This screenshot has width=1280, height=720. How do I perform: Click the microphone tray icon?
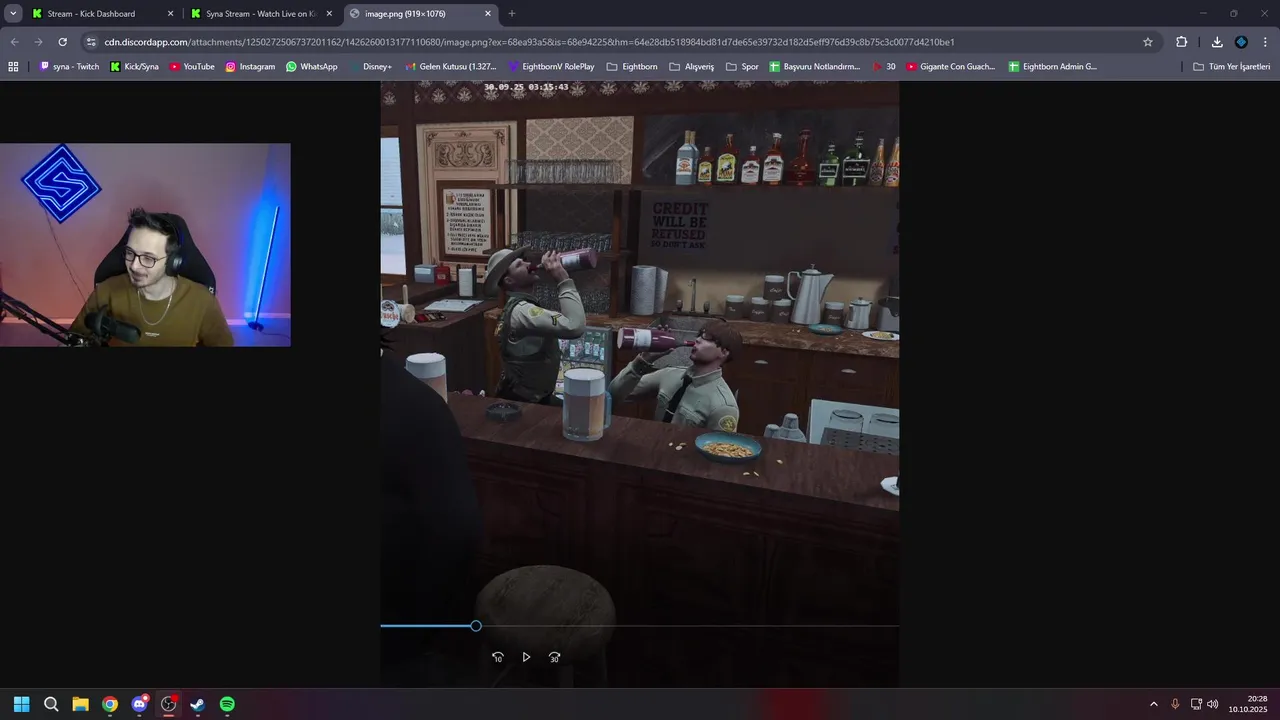pyautogui.click(x=1175, y=704)
